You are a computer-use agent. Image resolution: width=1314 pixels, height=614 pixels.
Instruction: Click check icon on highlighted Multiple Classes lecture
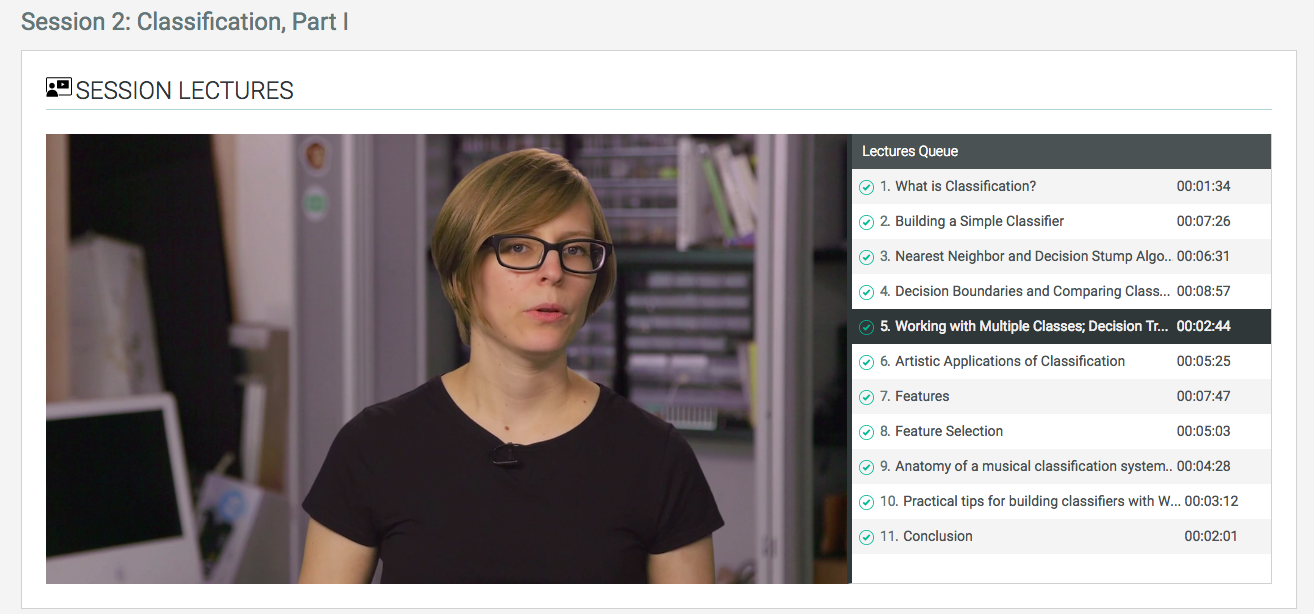click(x=867, y=327)
